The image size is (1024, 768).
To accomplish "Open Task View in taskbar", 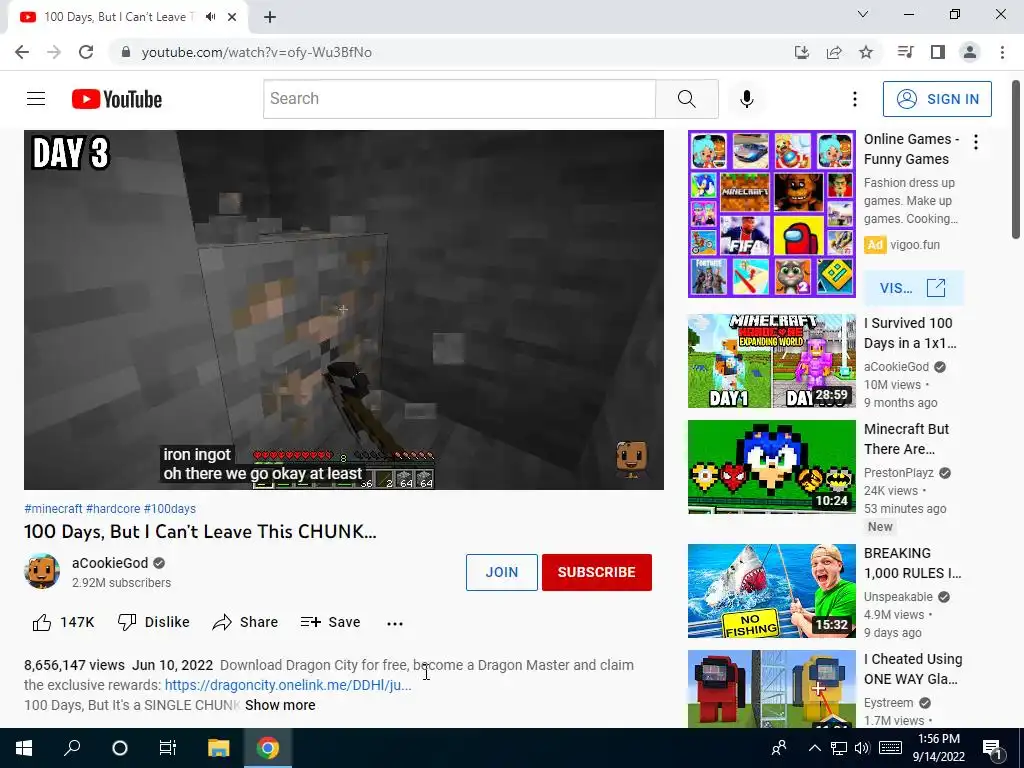I will pyautogui.click(x=168, y=748).
